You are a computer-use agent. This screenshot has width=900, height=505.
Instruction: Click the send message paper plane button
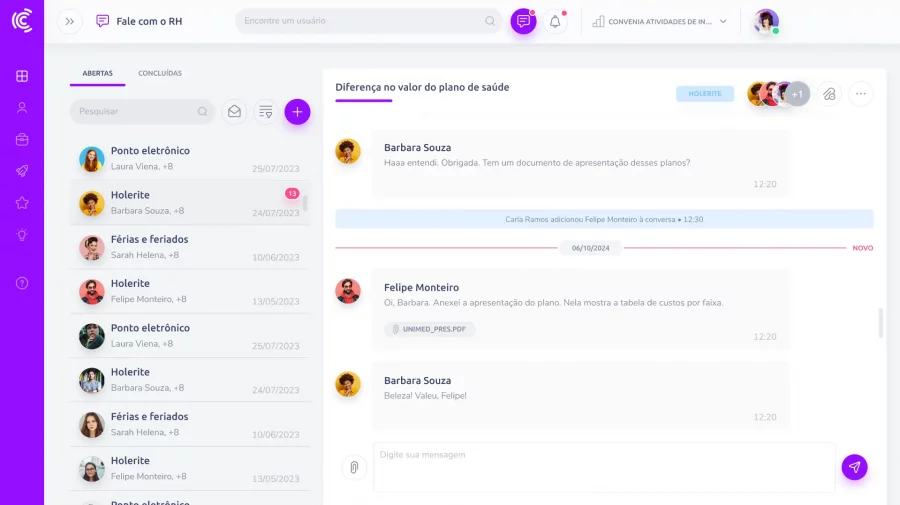coord(854,467)
